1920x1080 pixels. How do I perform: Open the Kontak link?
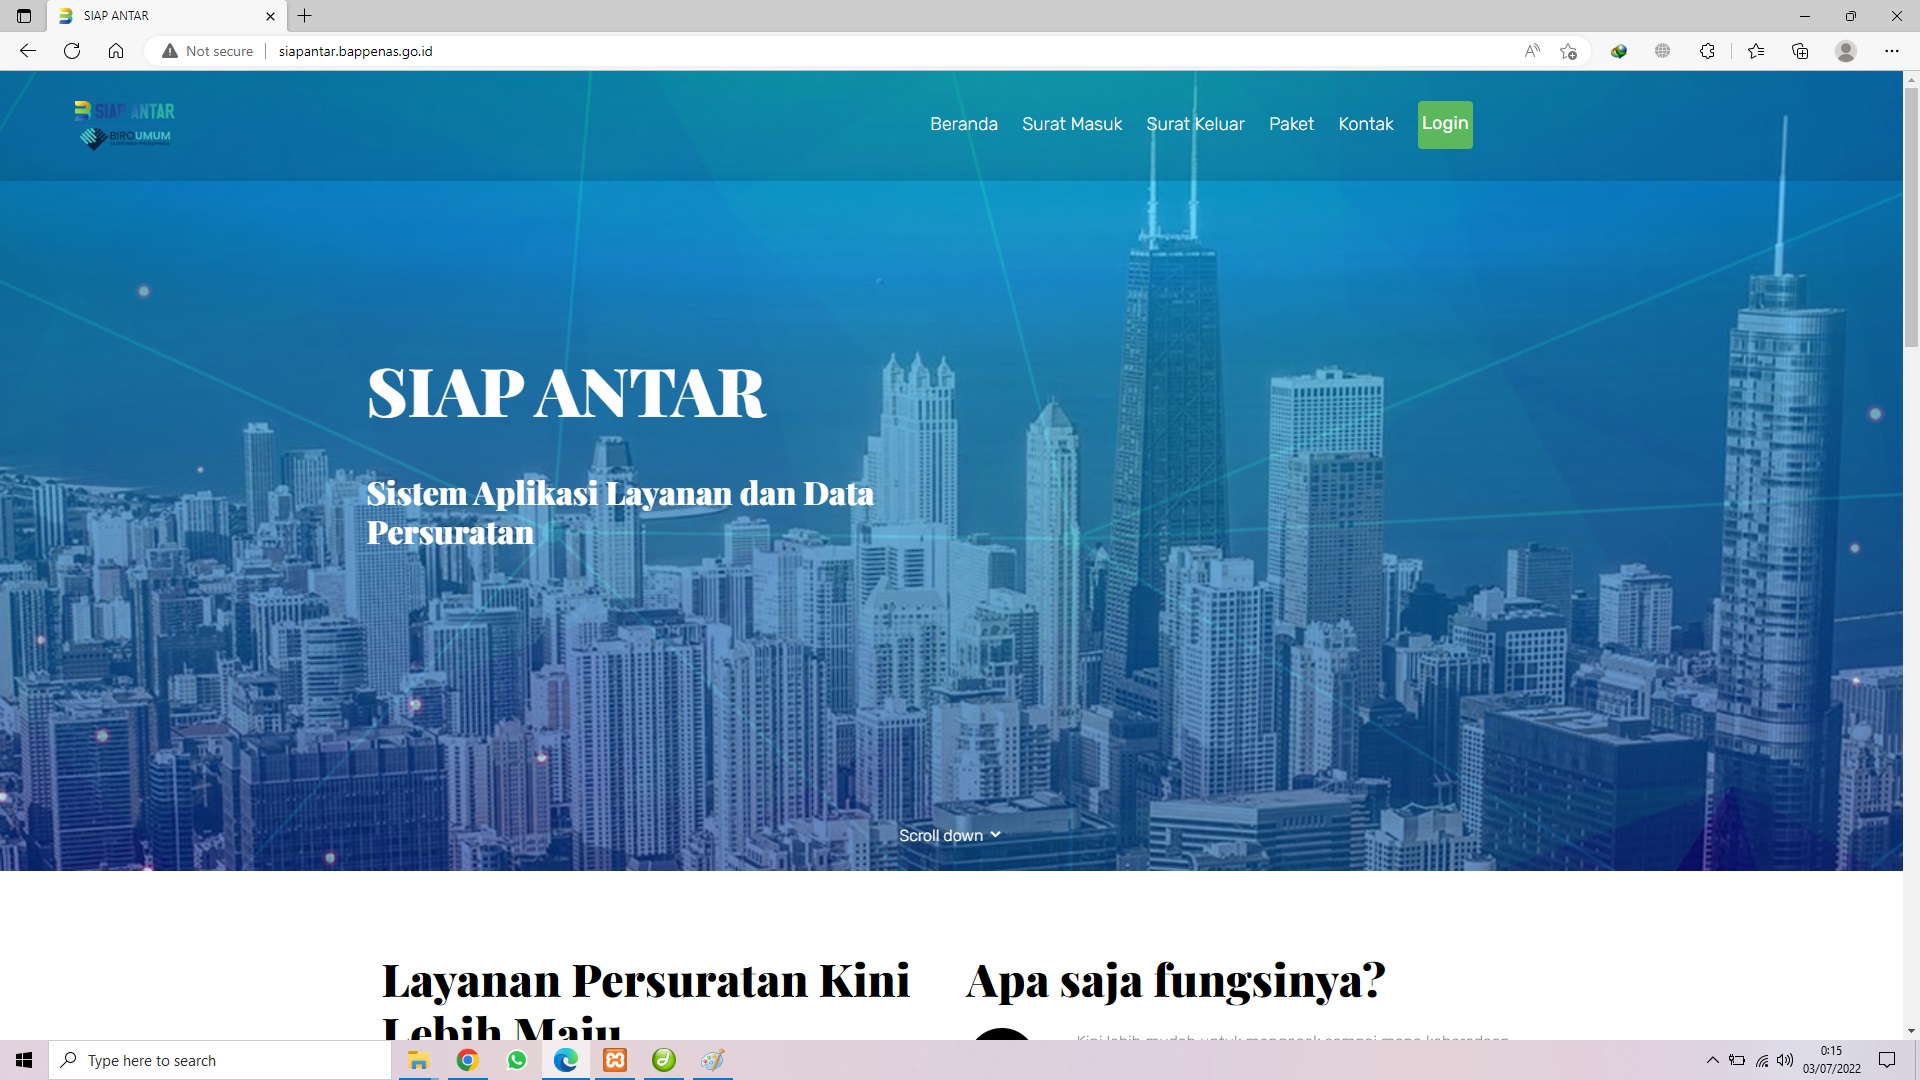click(1365, 124)
